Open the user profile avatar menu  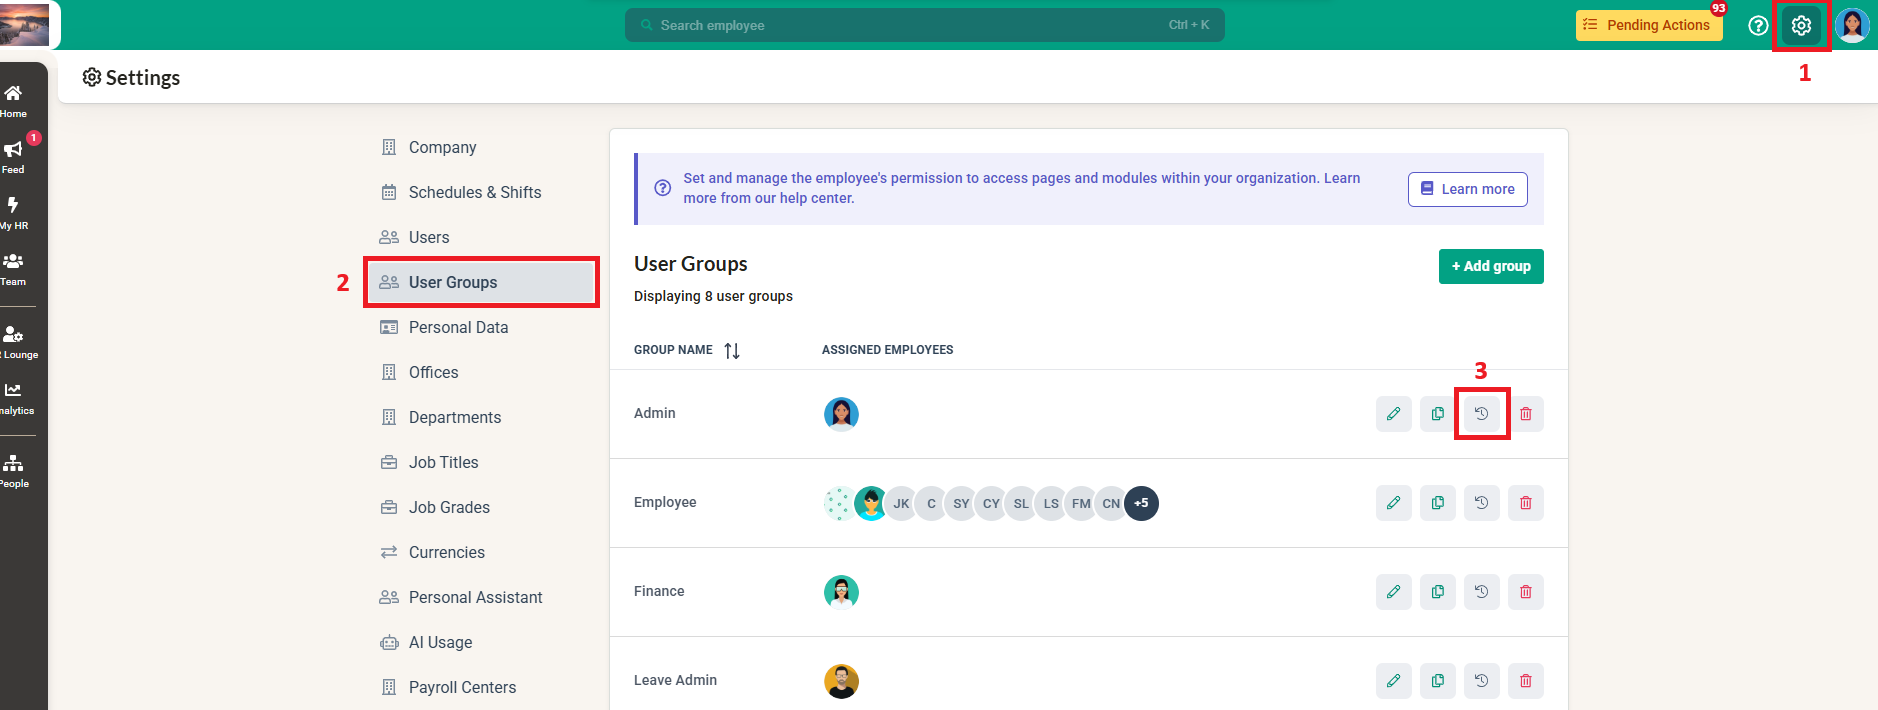[x=1852, y=26]
